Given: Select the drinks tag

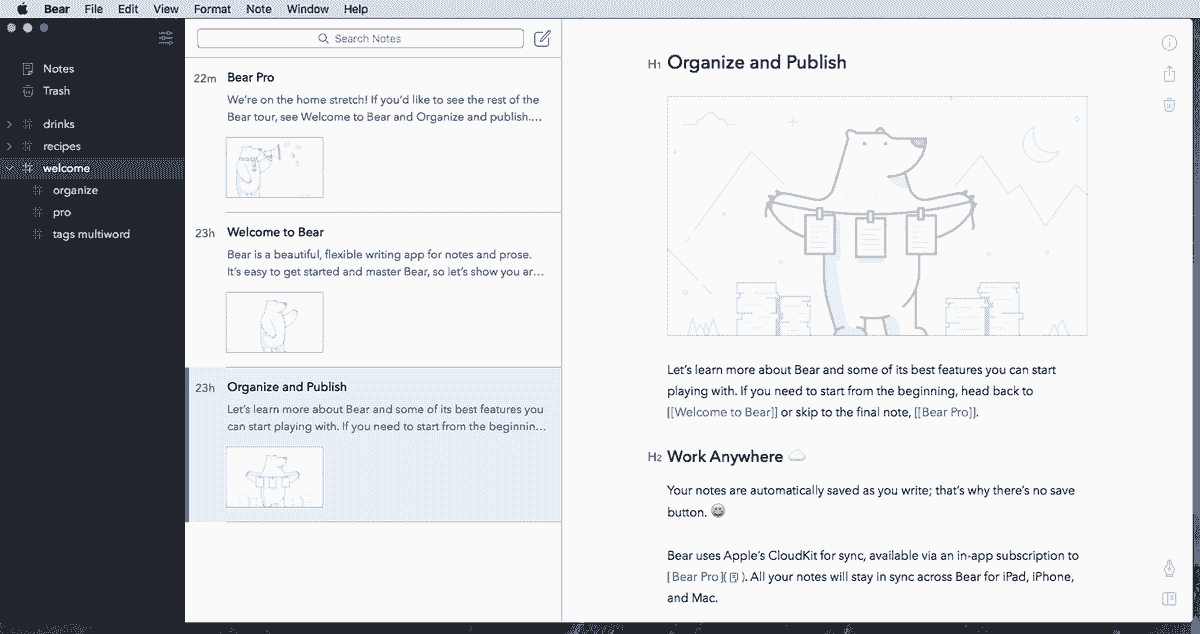Looking at the screenshot, I should (92, 124).
